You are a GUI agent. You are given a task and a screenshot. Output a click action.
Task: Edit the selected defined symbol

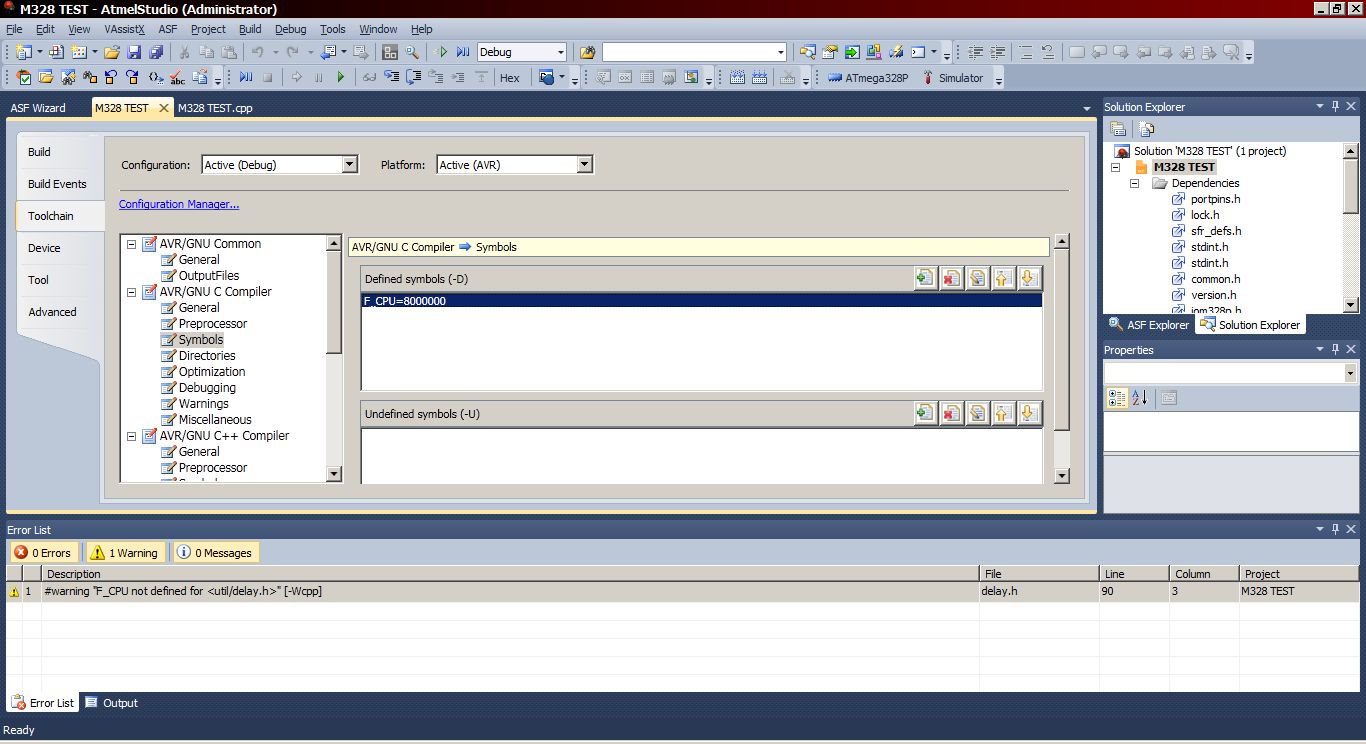click(x=977, y=279)
